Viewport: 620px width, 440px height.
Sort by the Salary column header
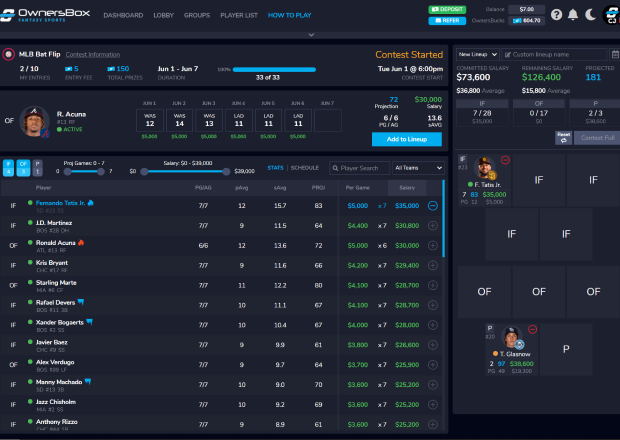(407, 188)
